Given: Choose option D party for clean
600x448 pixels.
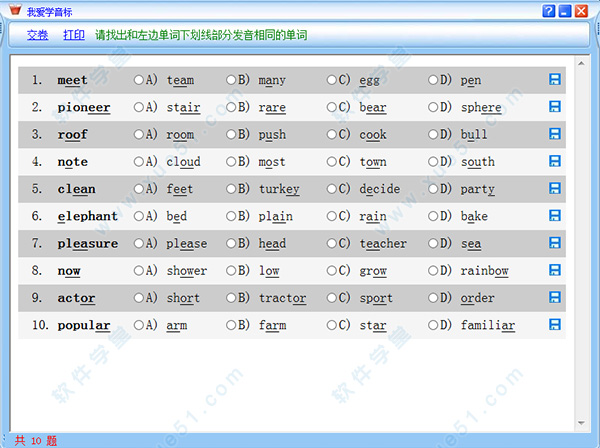Looking at the screenshot, I should pos(433,189).
